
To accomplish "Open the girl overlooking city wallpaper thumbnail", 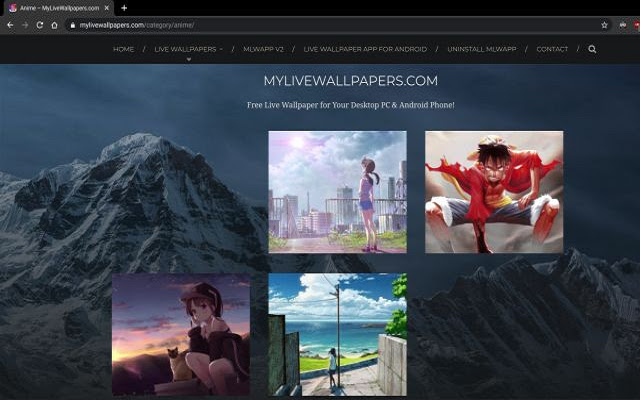I will click(338, 192).
